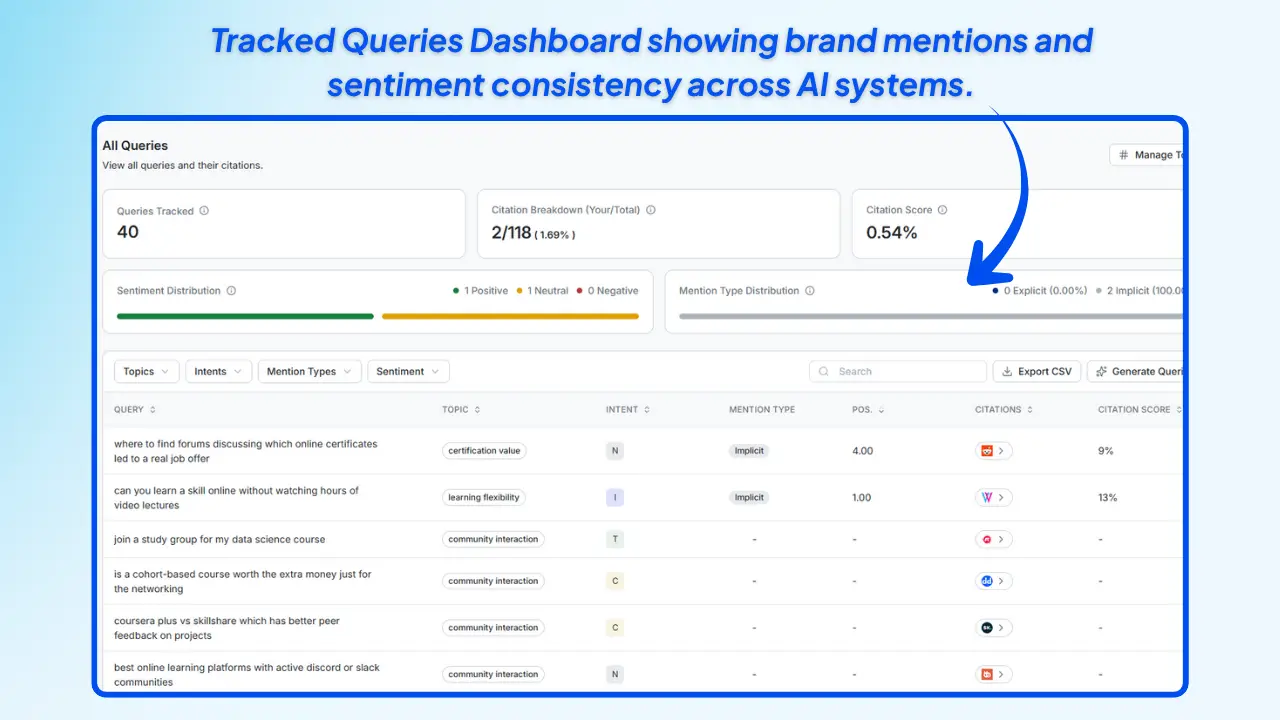Sort the table by the QUERY column
Screen dimensions: 1280x720
[x=134, y=409]
